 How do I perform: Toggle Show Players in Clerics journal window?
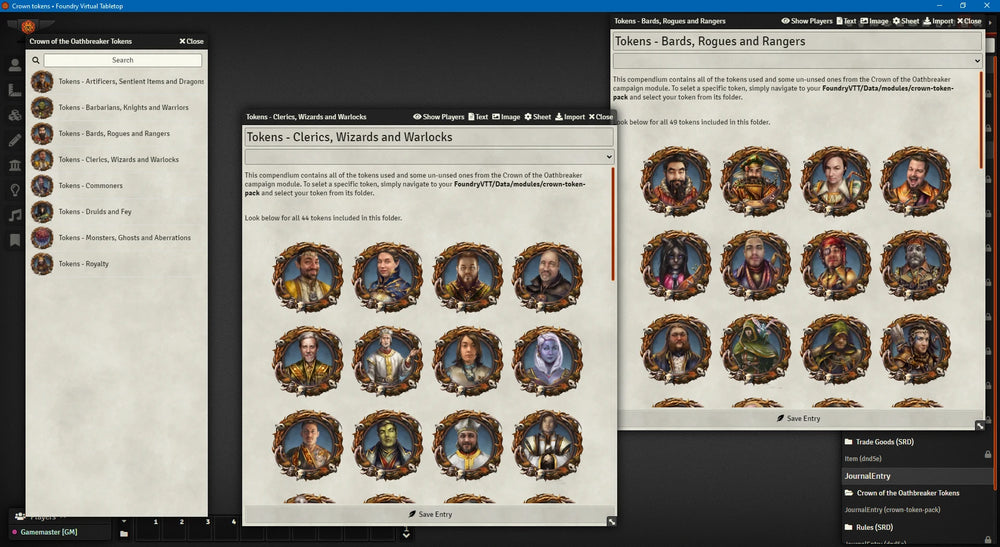coord(438,117)
